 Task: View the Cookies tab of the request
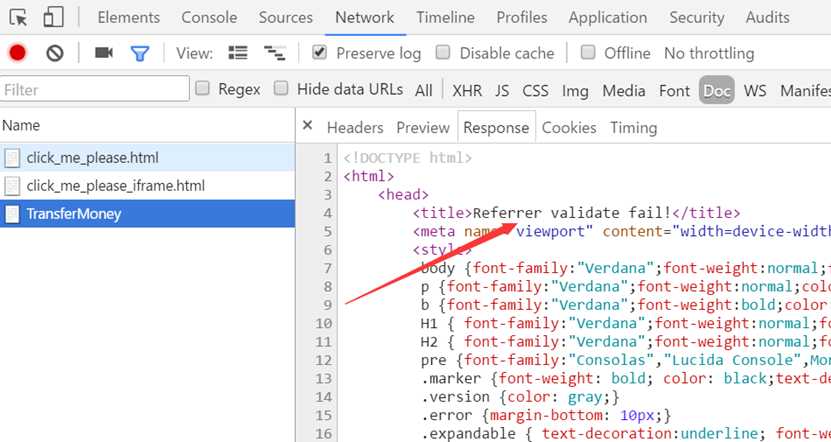569,128
